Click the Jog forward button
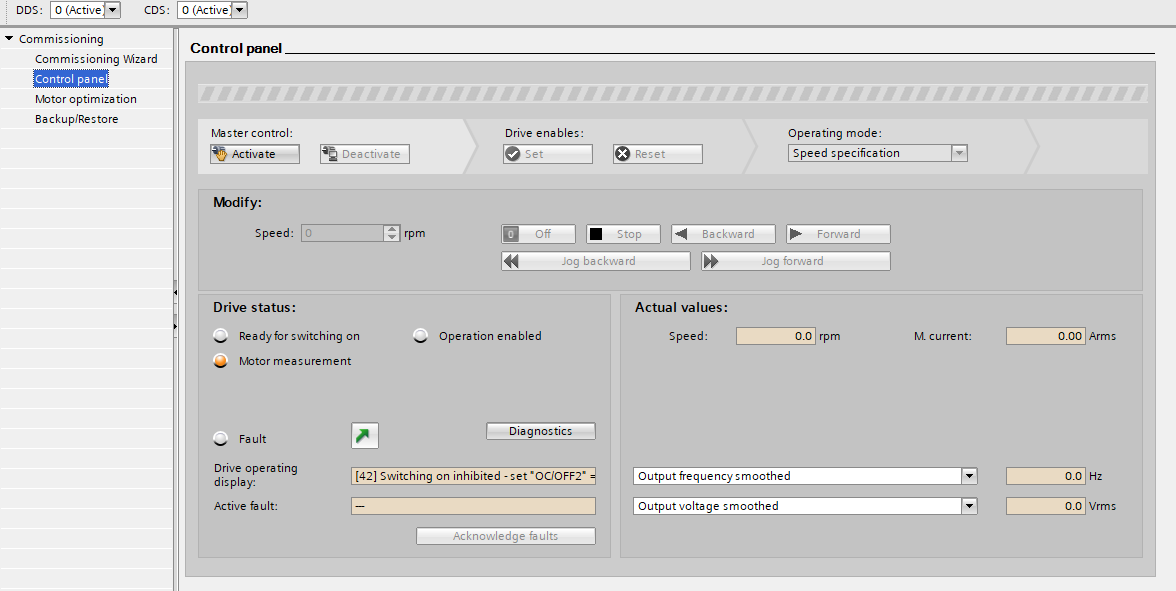Viewport: 1176px width, 591px height. coord(795,261)
